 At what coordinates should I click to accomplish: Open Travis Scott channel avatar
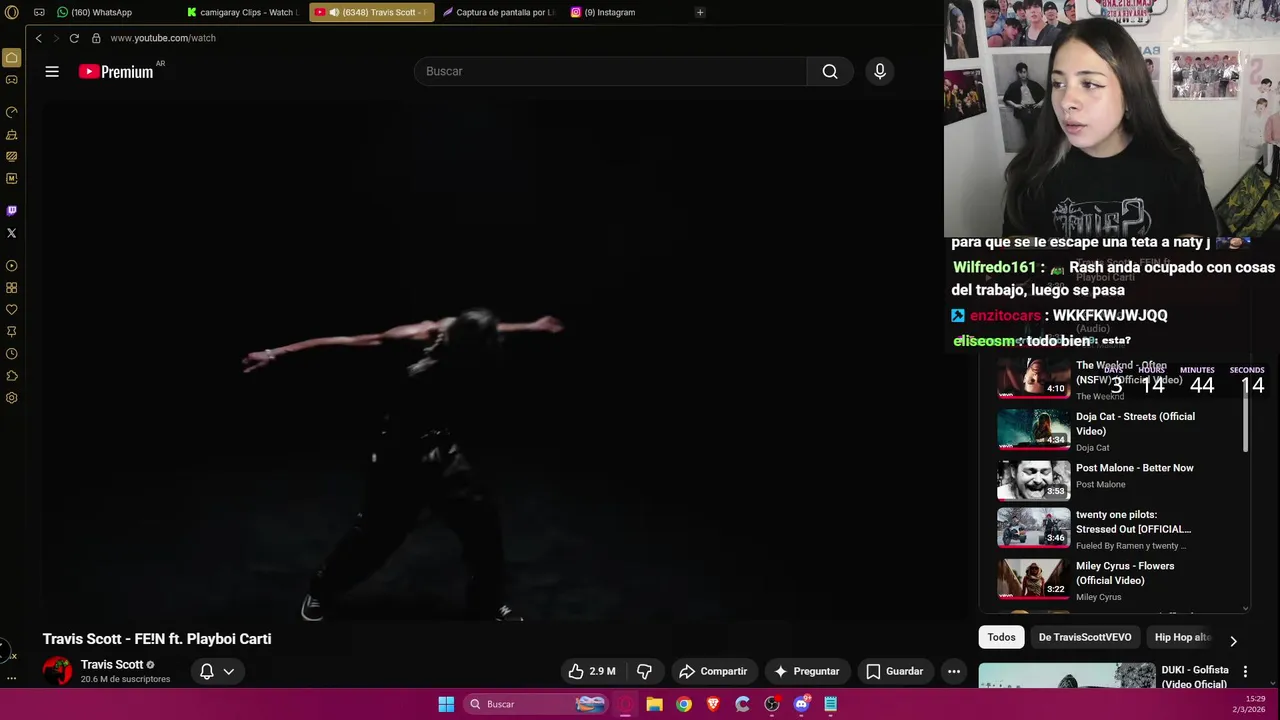(58, 671)
